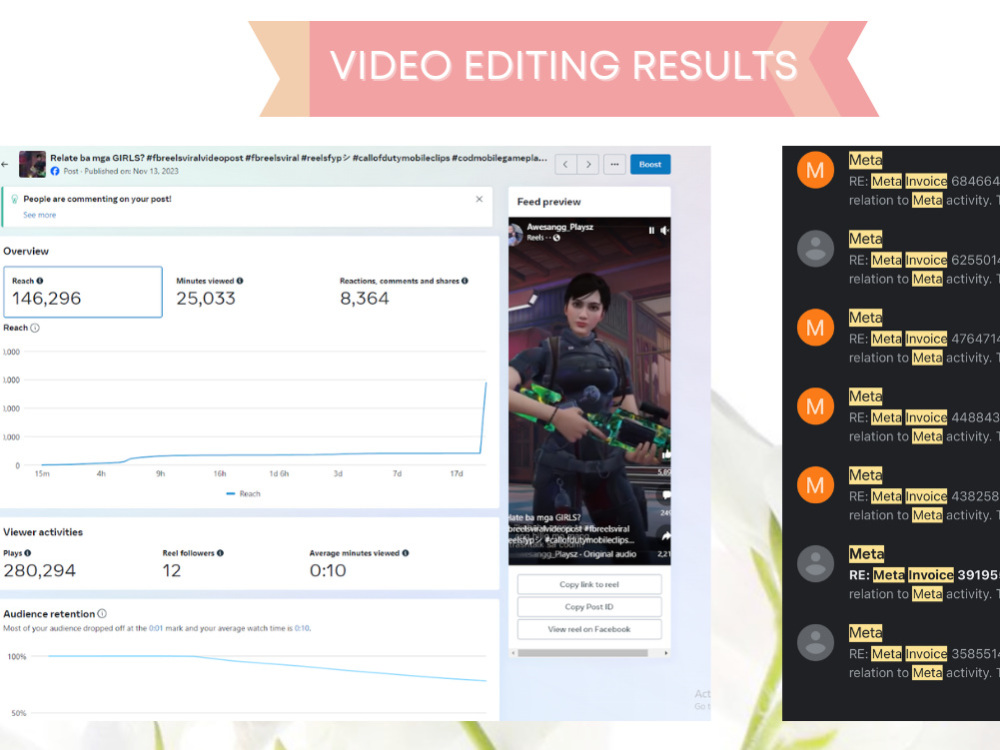This screenshot has width=1000, height=750.
Task: Click info icon next to Reel followers
Action: [220, 553]
